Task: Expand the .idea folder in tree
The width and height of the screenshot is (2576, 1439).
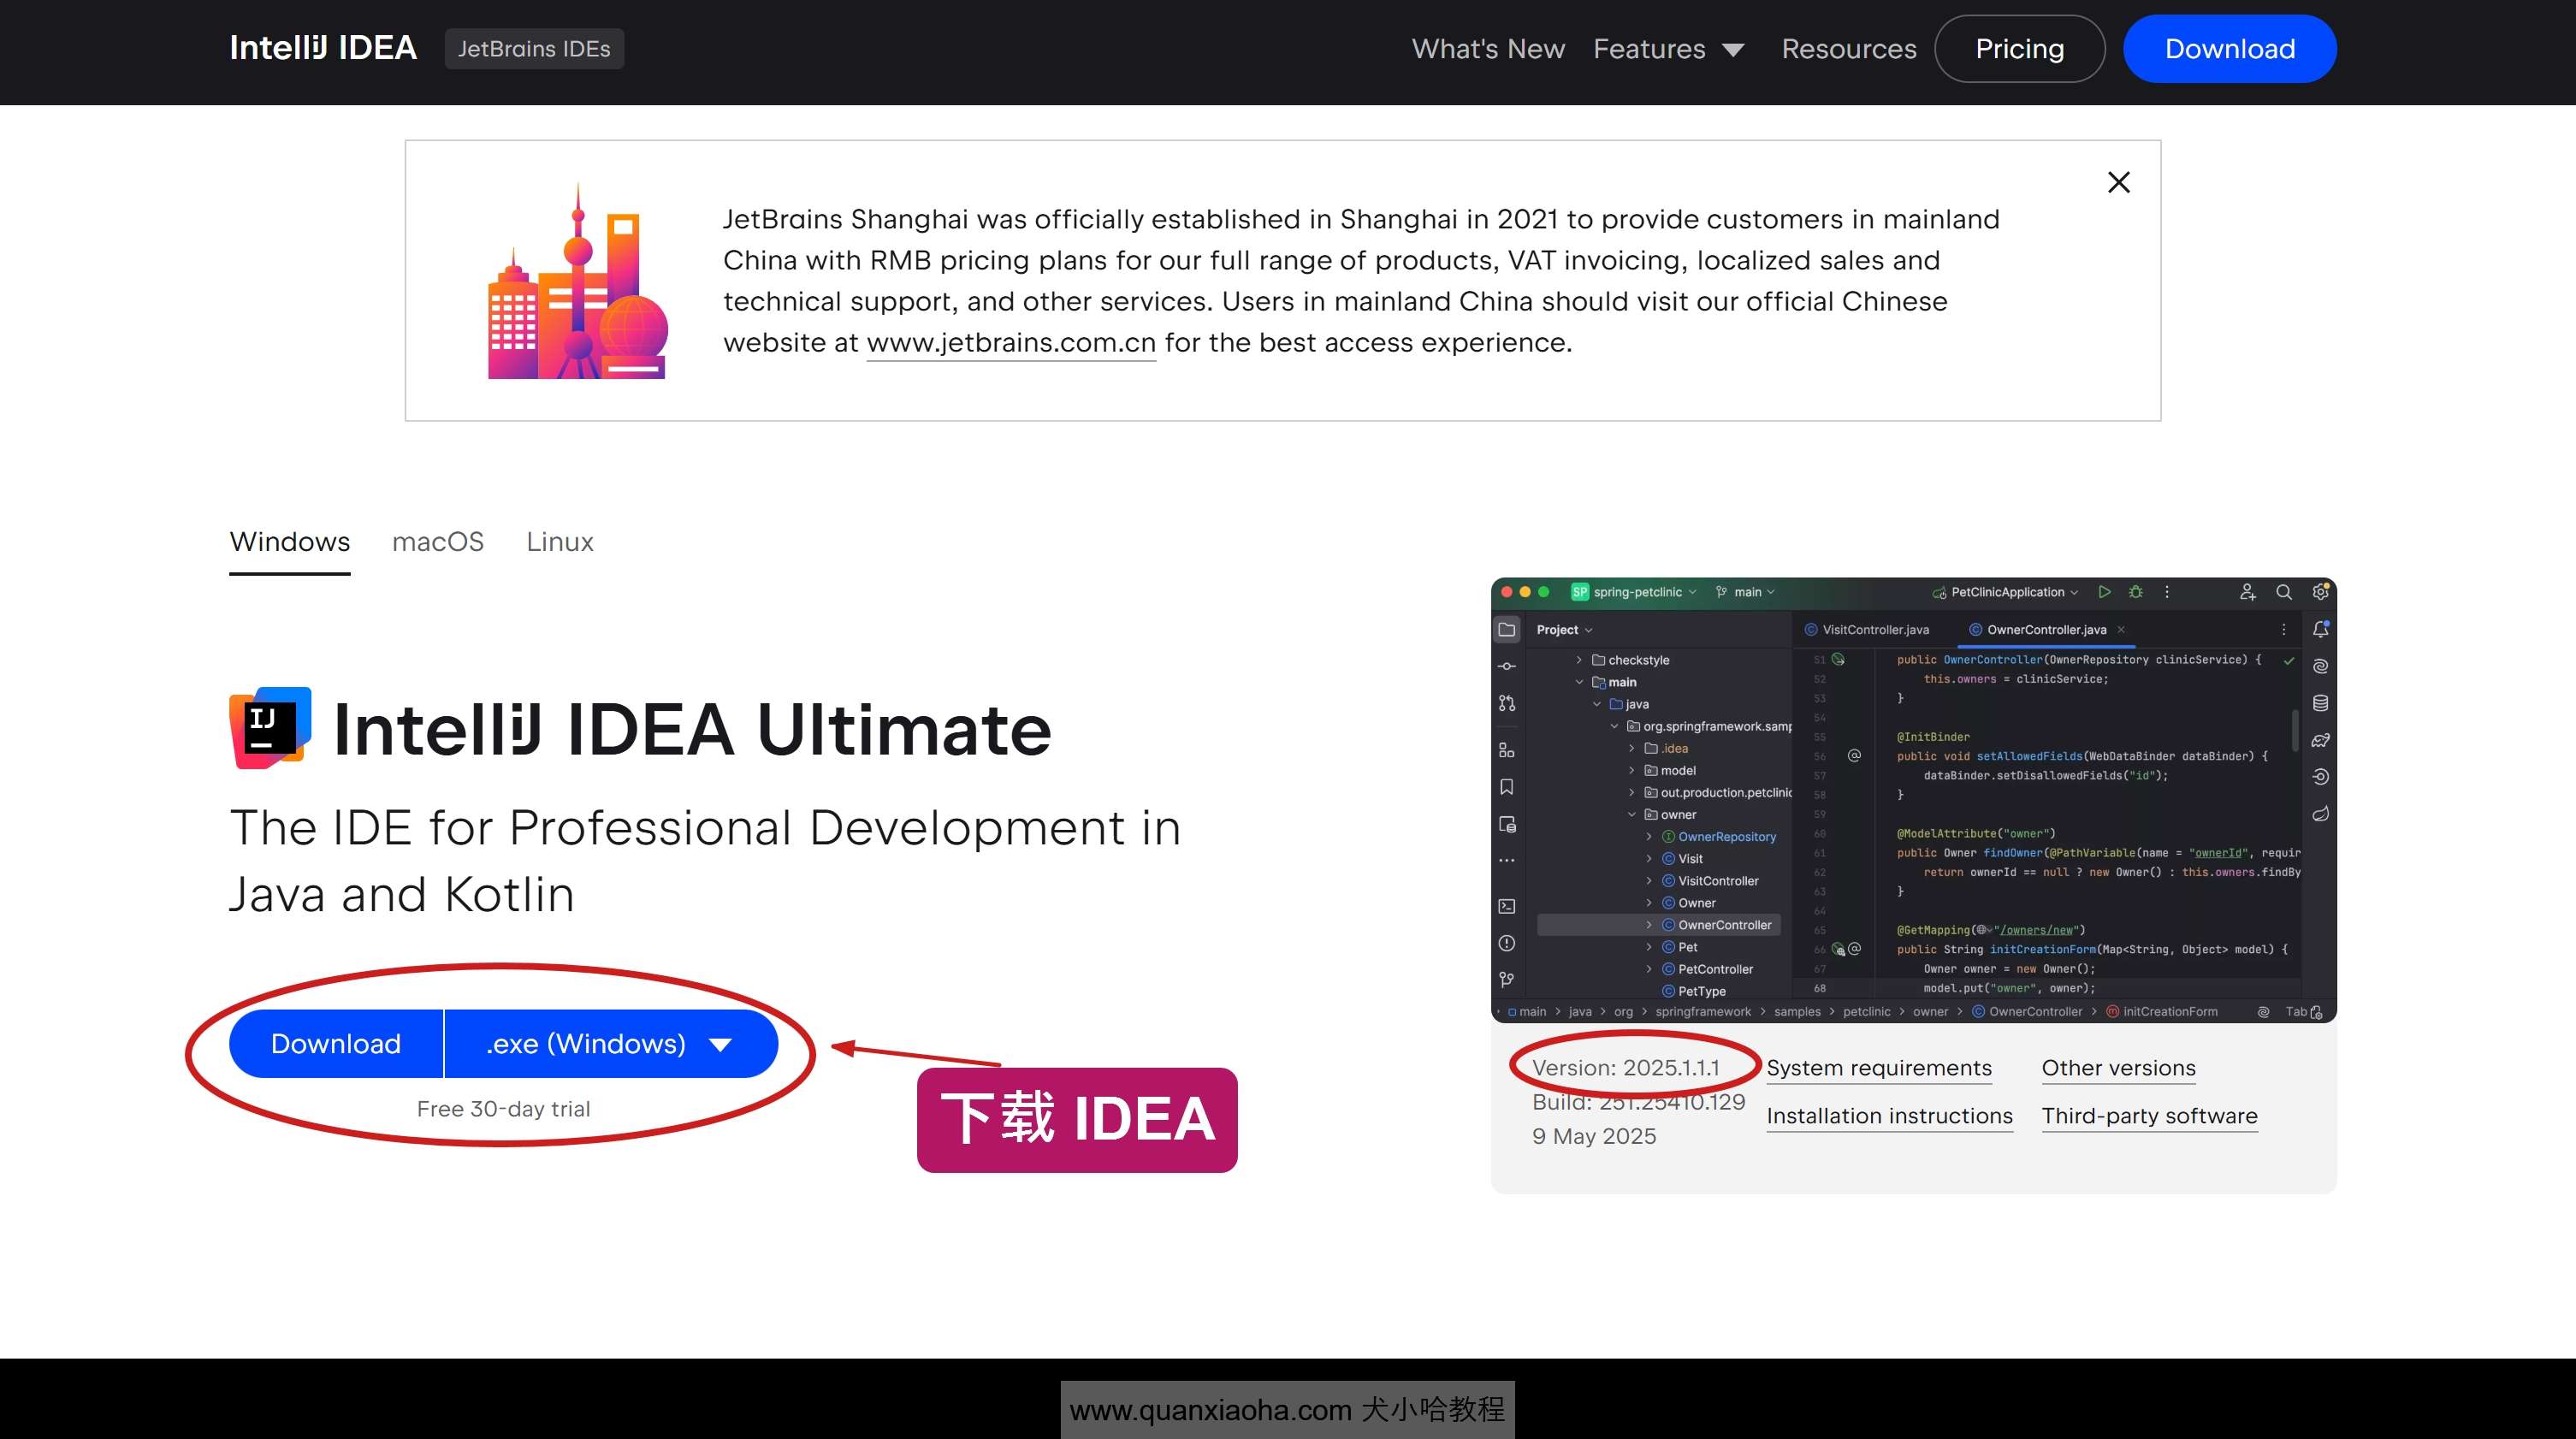Action: click(1632, 748)
